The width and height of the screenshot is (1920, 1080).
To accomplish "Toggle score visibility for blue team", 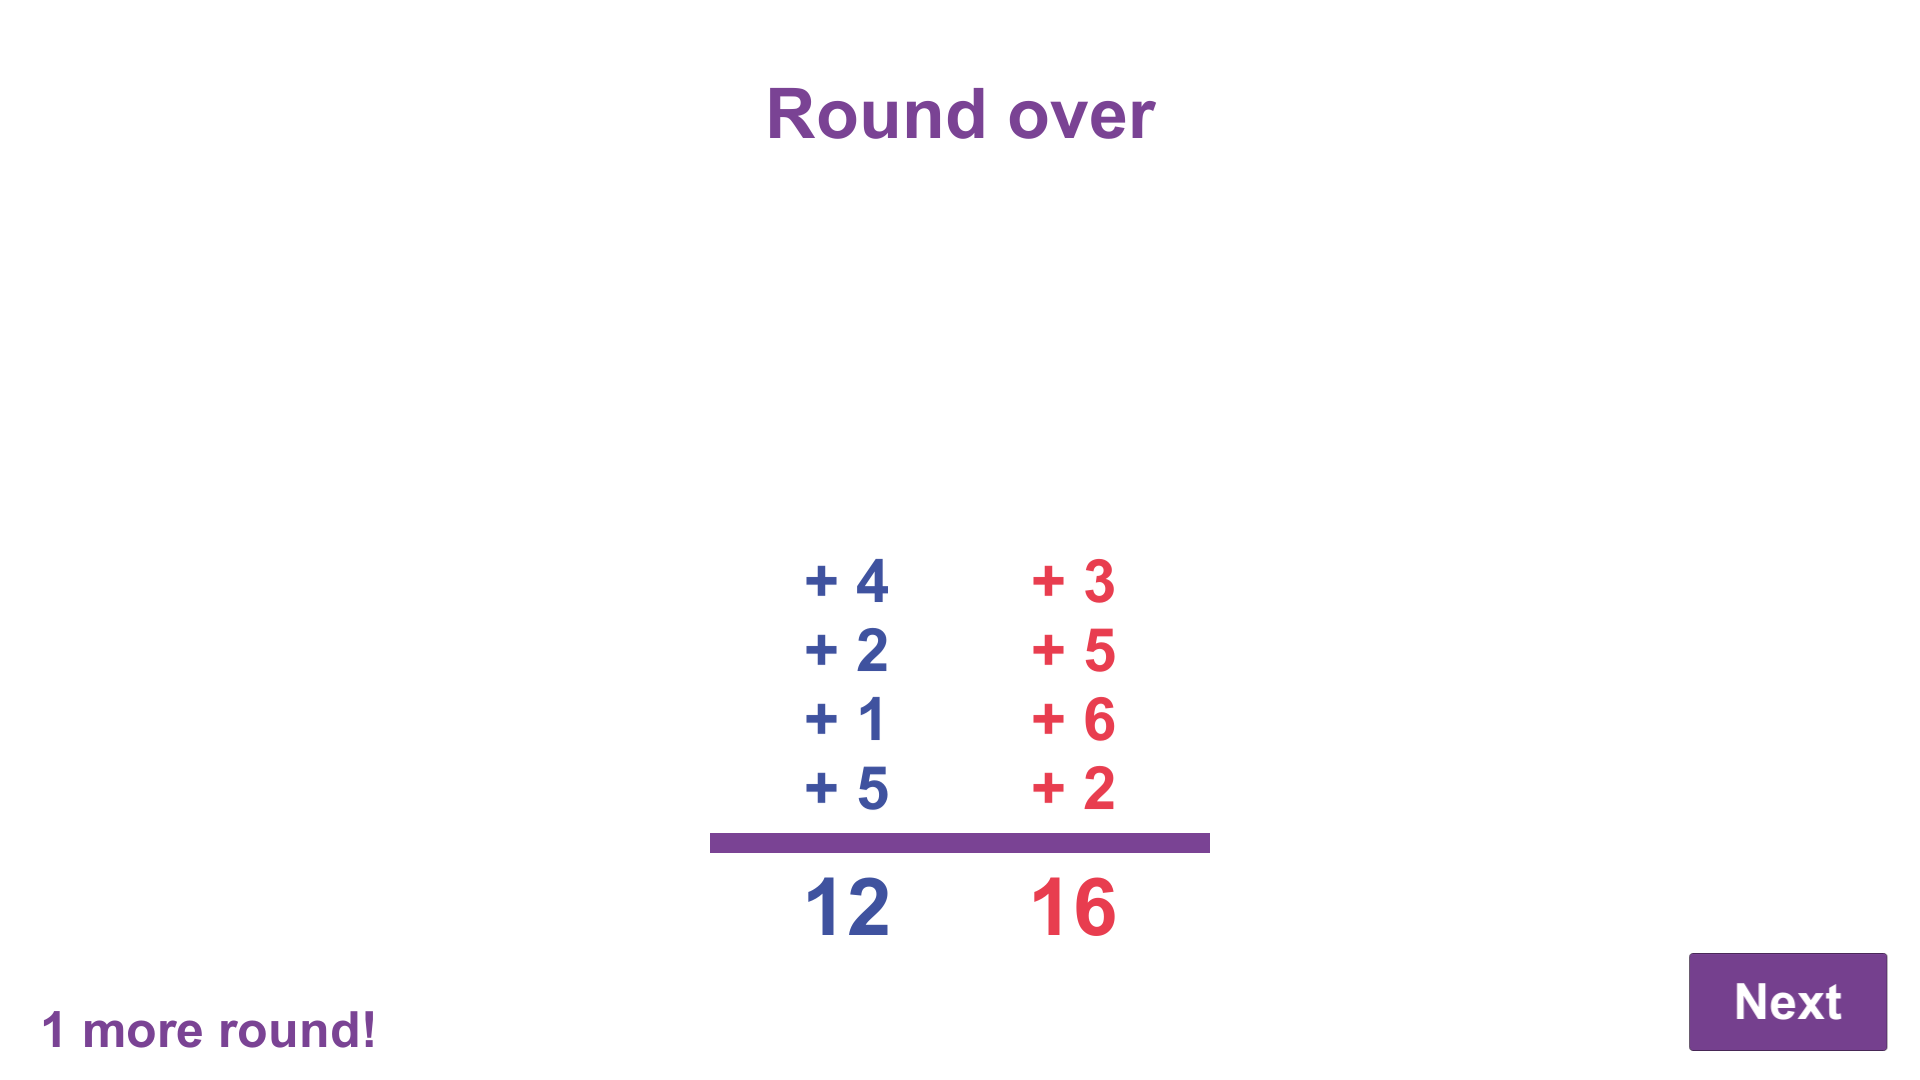I will tap(848, 906).
